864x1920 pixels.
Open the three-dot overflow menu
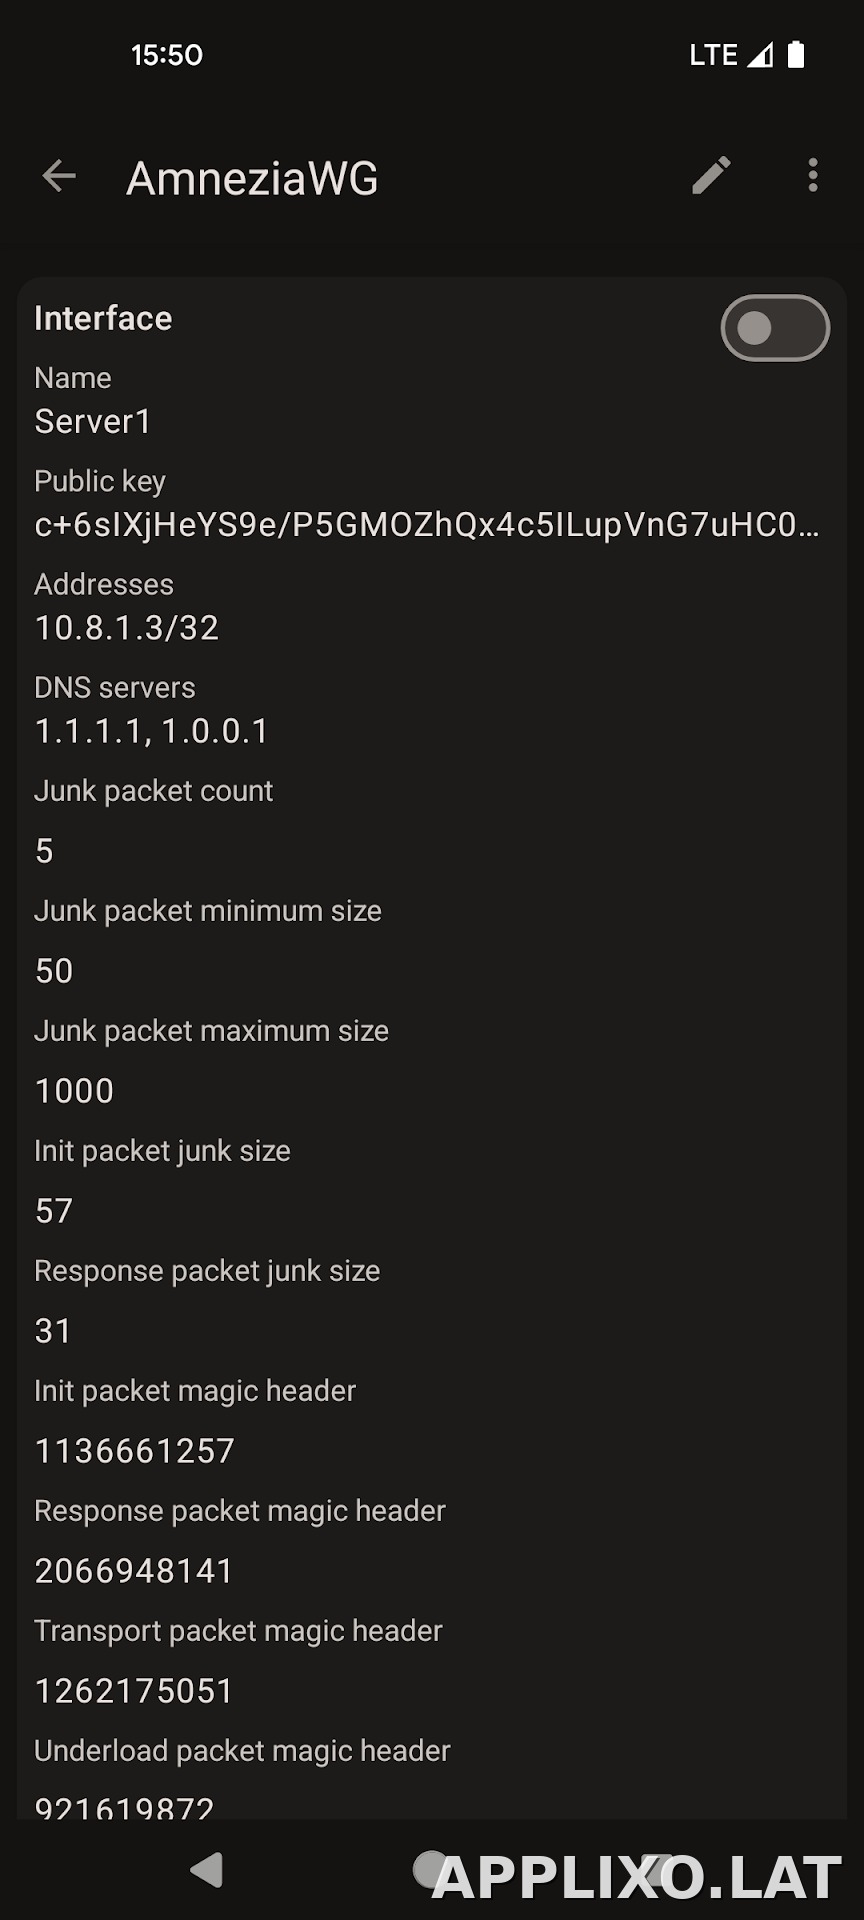(x=813, y=176)
